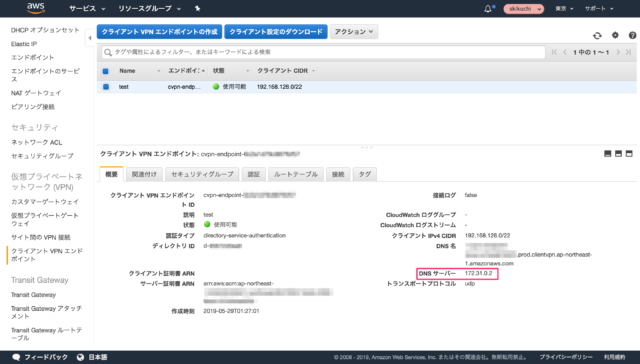The image size is (640, 364).
Task: Open the サービス dropdown menu
Action: pyautogui.click(x=87, y=8)
